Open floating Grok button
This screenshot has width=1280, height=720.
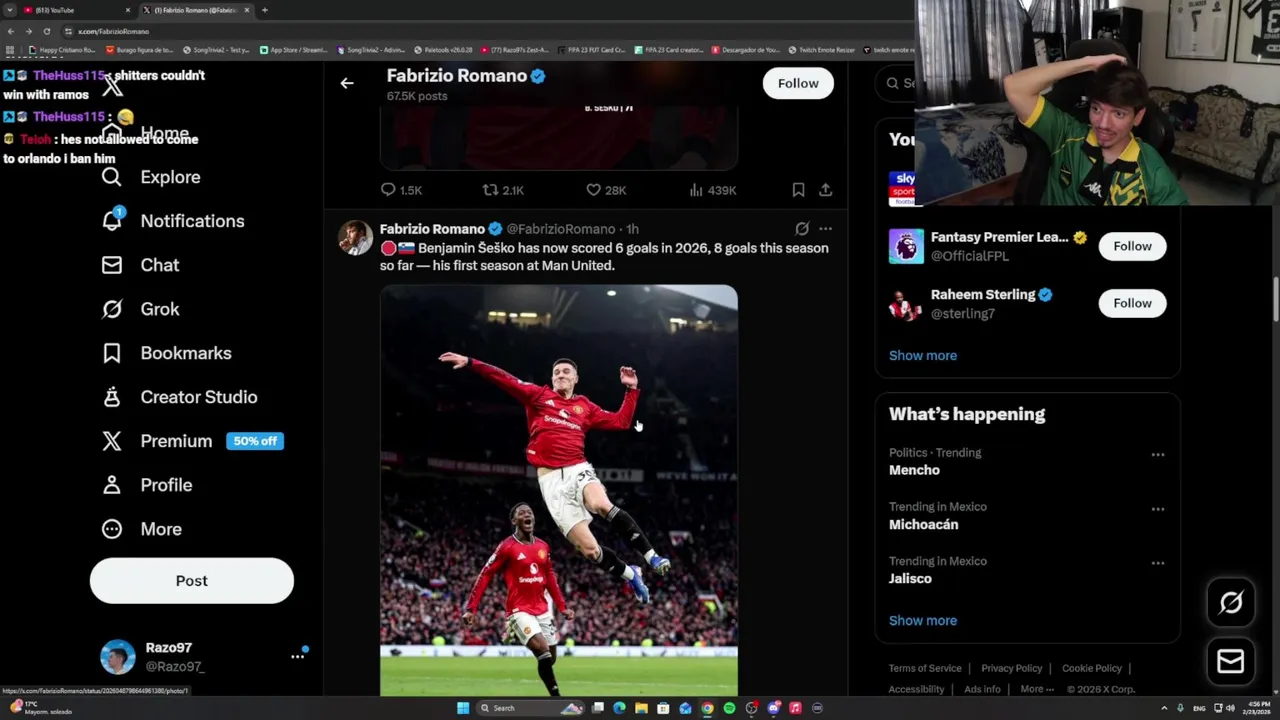pyautogui.click(x=1231, y=602)
